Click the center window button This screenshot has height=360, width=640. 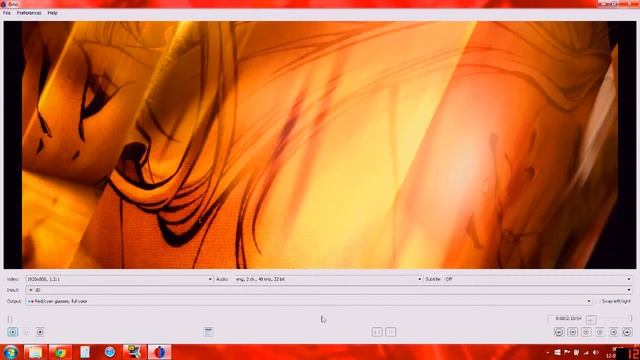pyautogui.click(x=391, y=332)
